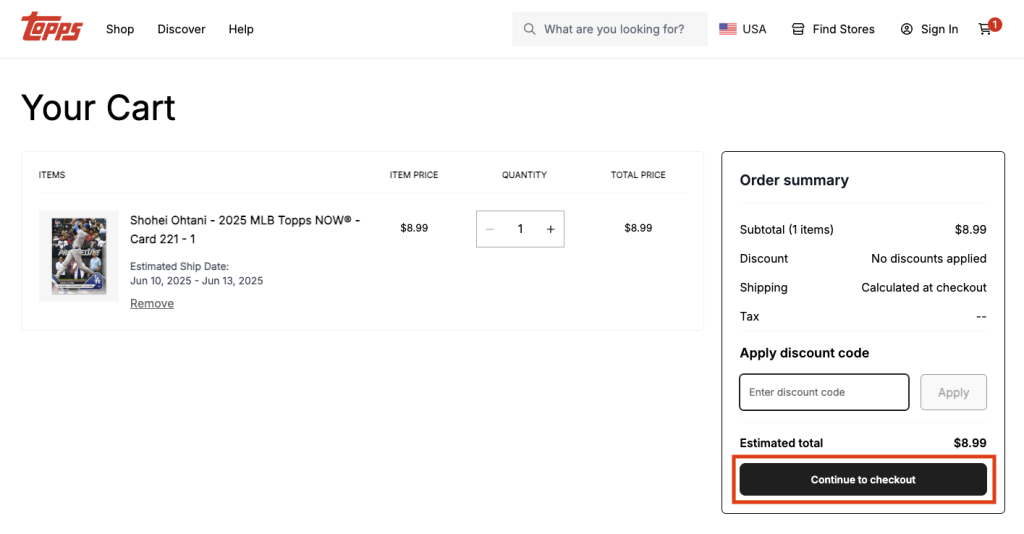The height and width of the screenshot is (534, 1024).
Task: Decrease quantity with minus button
Action: tap(490, 229)
